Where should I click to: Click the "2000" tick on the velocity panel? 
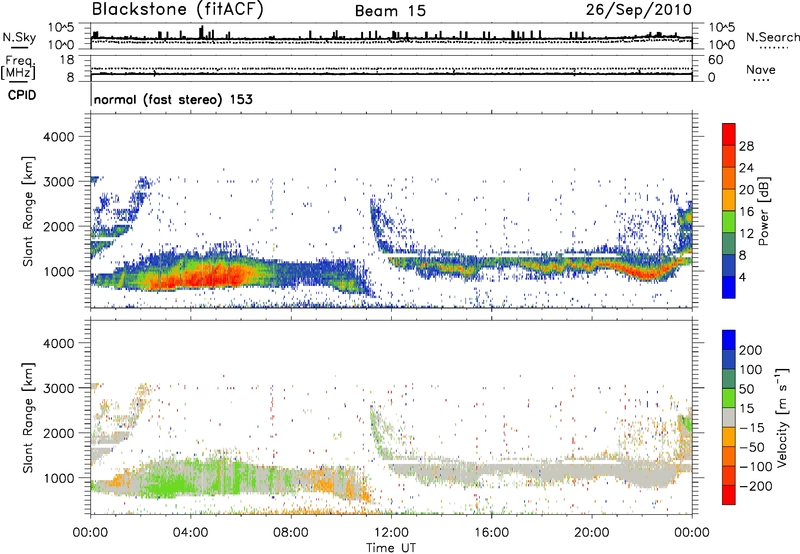pyautogui.click(x=58, y=433)
